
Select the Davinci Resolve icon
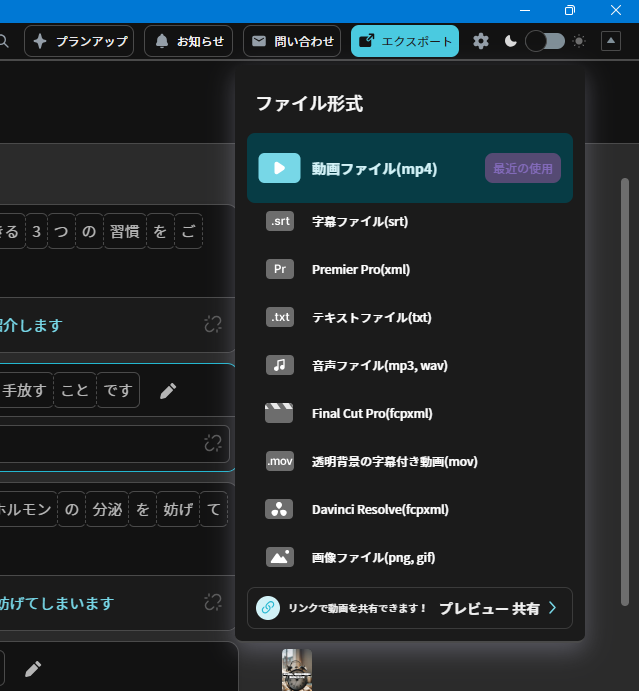279,509
